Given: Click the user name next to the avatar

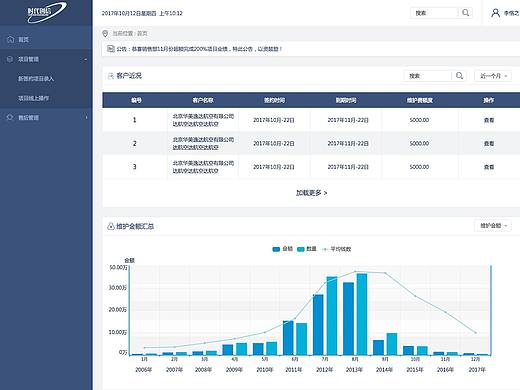Looking at the screenshot, I should [x=511, y=13].
